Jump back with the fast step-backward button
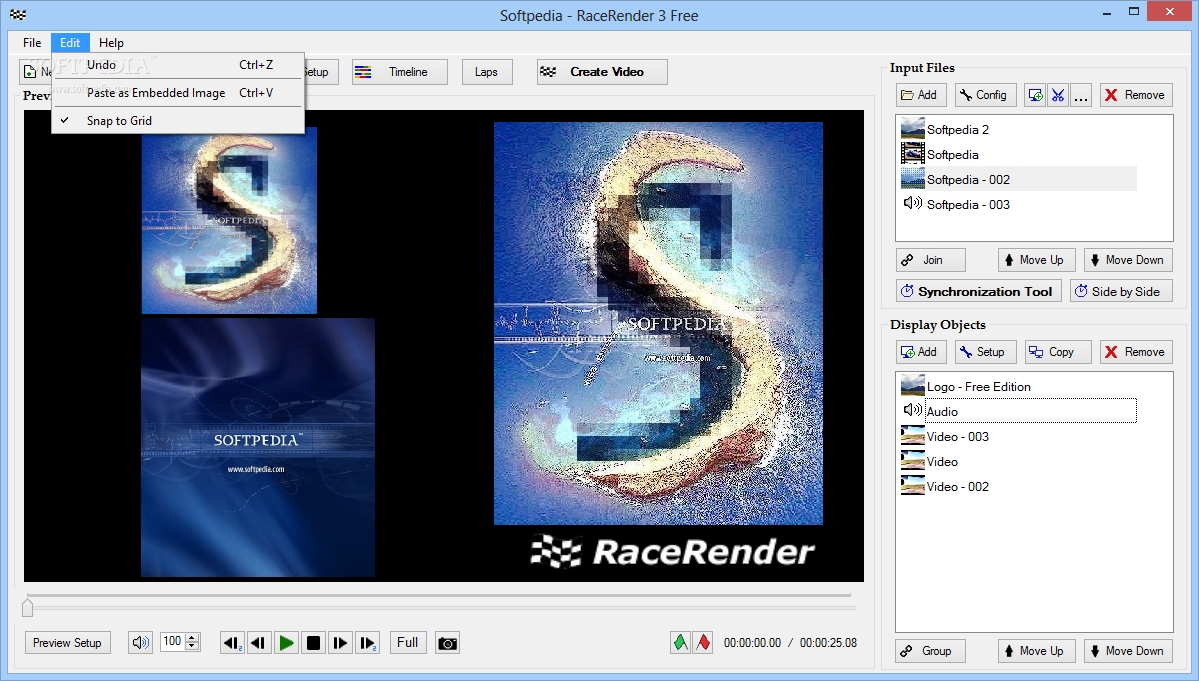 (232, 643)
